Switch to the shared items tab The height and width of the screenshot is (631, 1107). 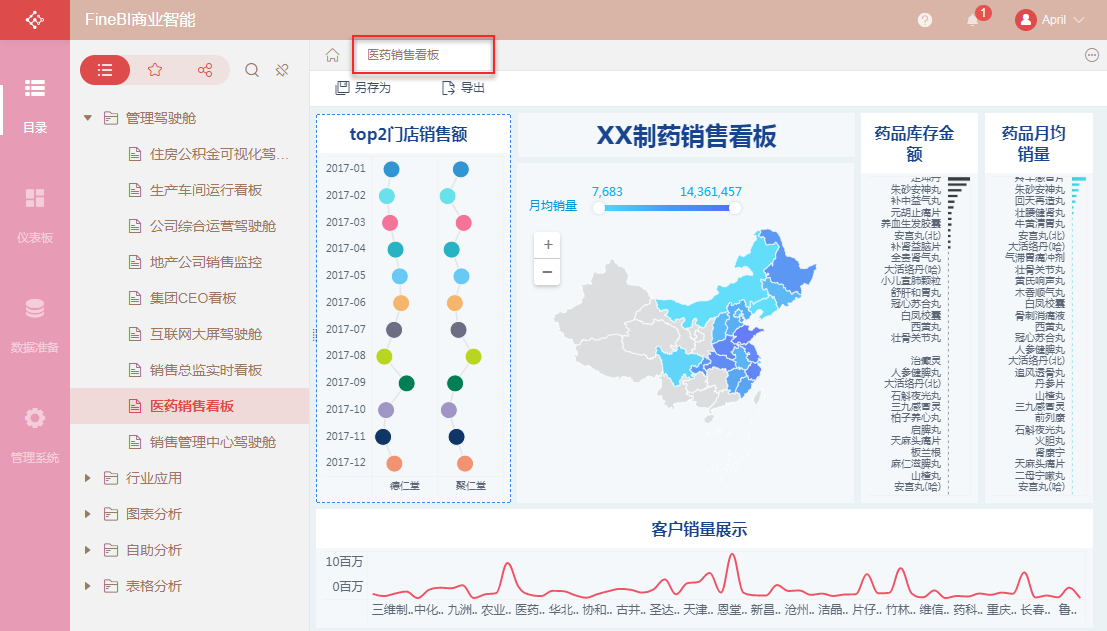(205, 70)
